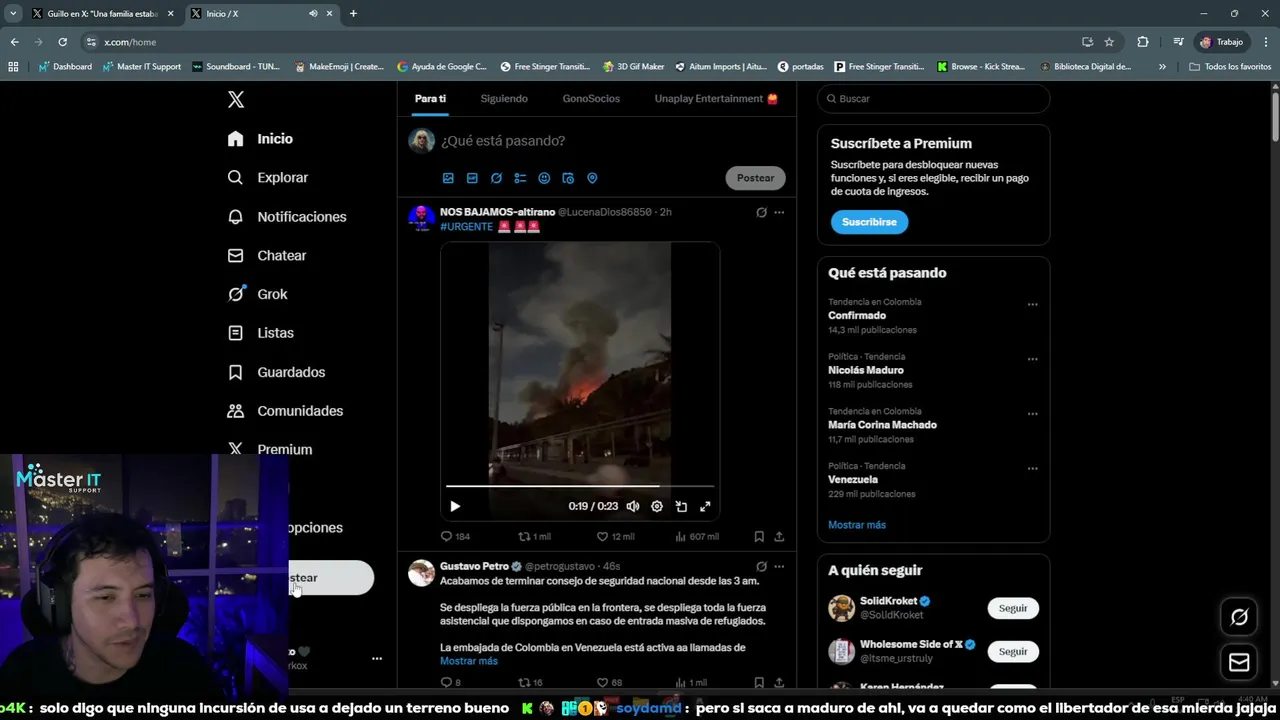Viewport: 1280px width, 720px height.
Task: Repost the NOS BAJAMOS post
Action: coord(534,537)
